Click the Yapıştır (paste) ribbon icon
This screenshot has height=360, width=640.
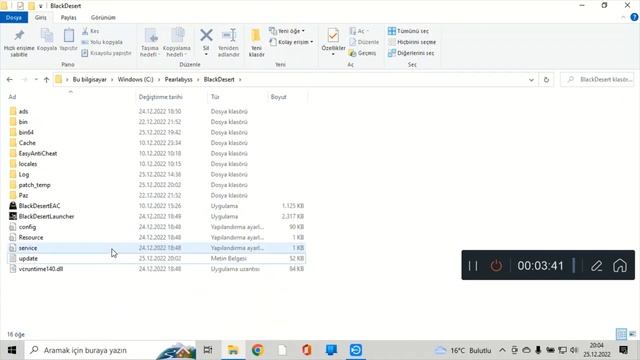(x=69, y=40)
